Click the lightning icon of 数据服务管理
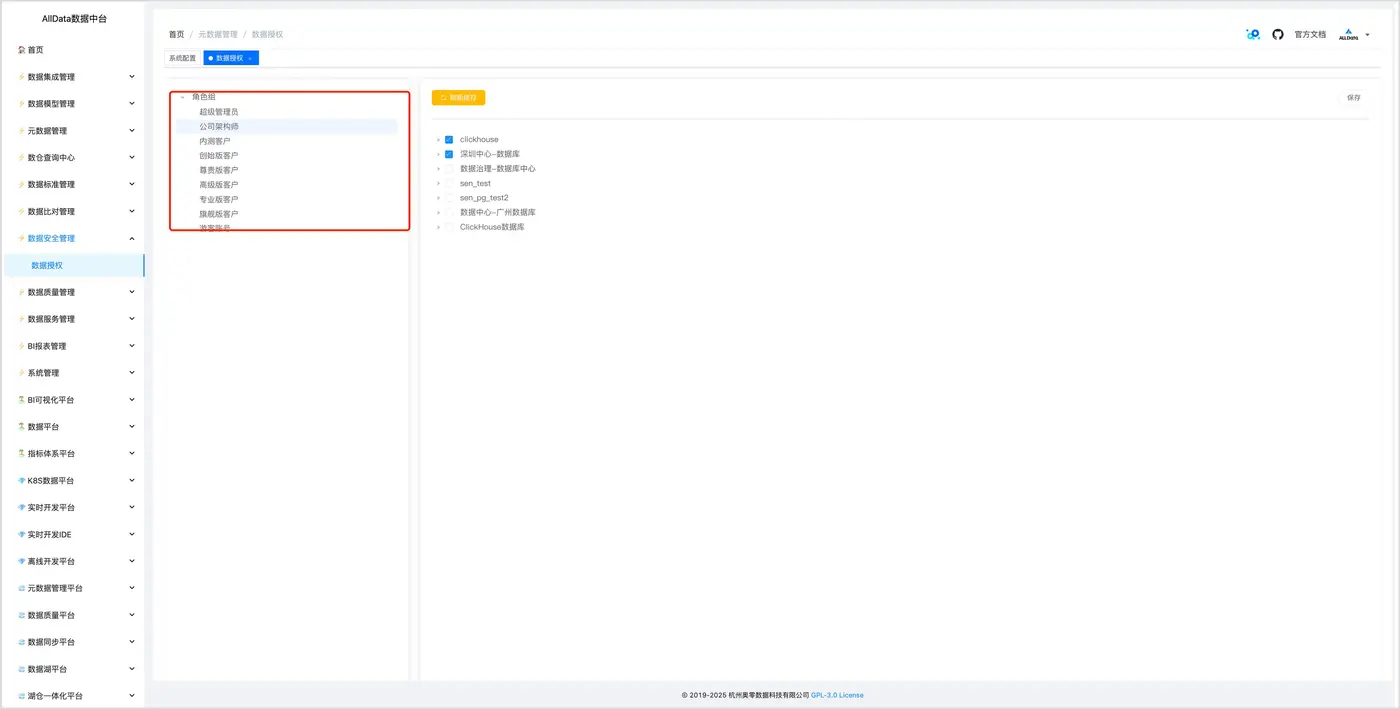This screenshot has width=1400, height=709. click(x=21, y=320)
